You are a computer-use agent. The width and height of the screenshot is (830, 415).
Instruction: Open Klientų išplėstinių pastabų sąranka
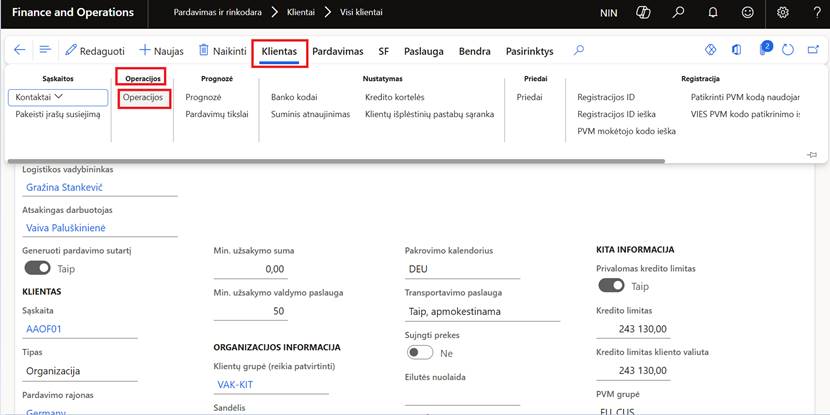click(x=429, y=114)
